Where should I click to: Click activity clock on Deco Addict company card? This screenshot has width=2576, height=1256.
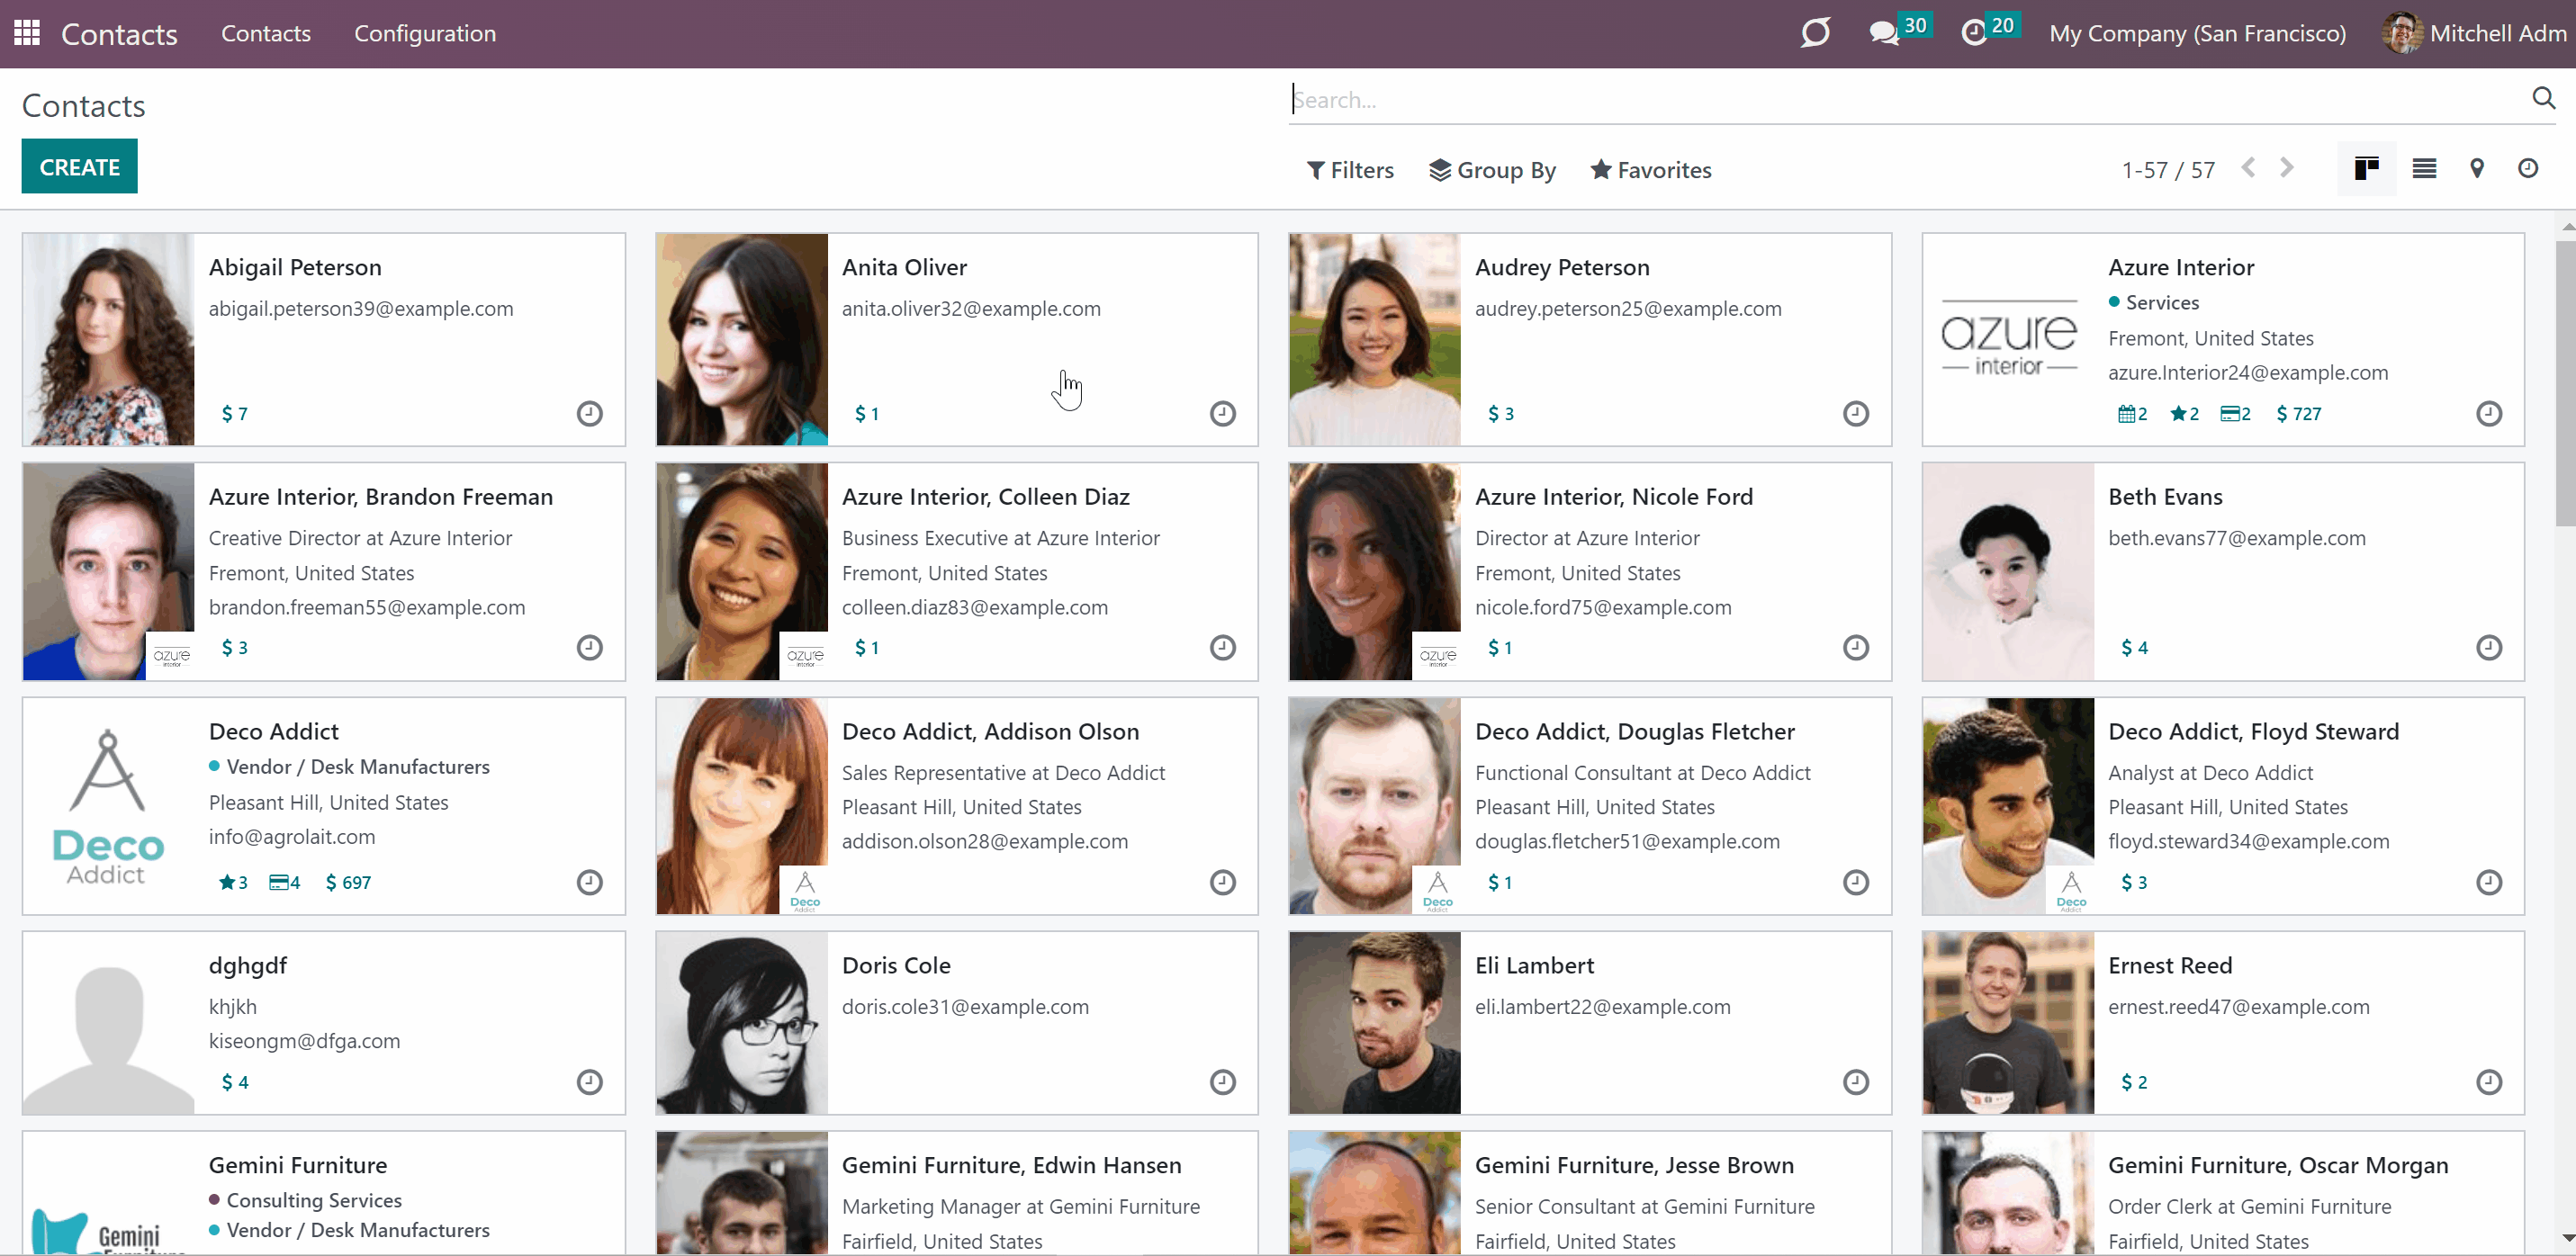[590, 882]
